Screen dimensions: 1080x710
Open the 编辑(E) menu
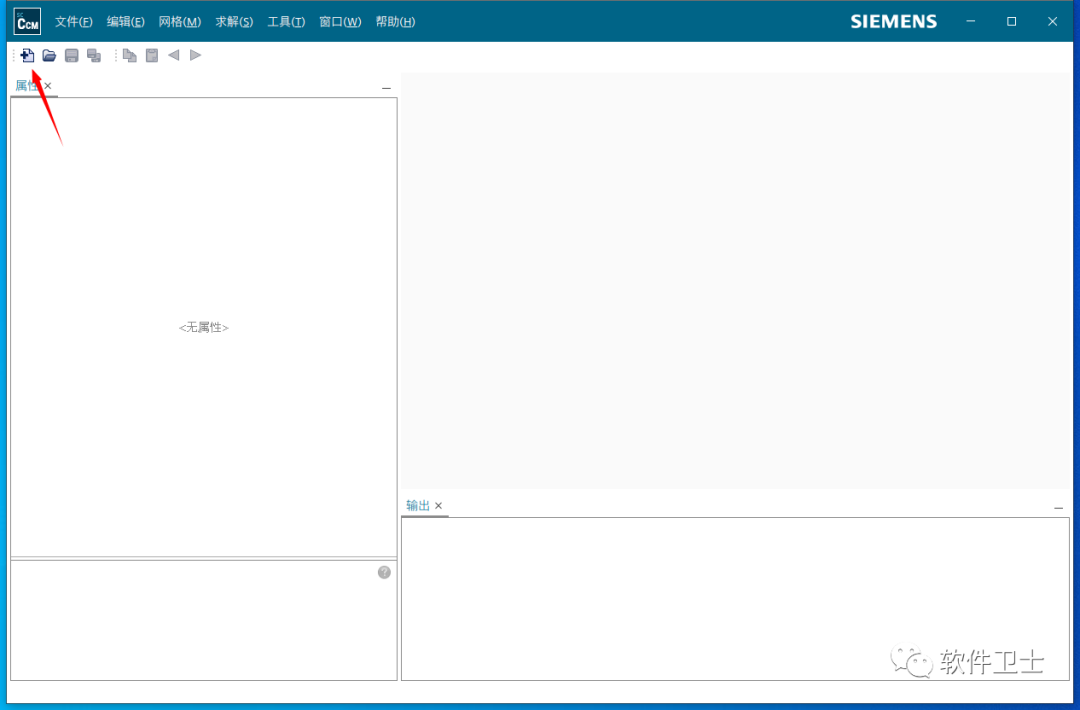click(x=125, y=21)
